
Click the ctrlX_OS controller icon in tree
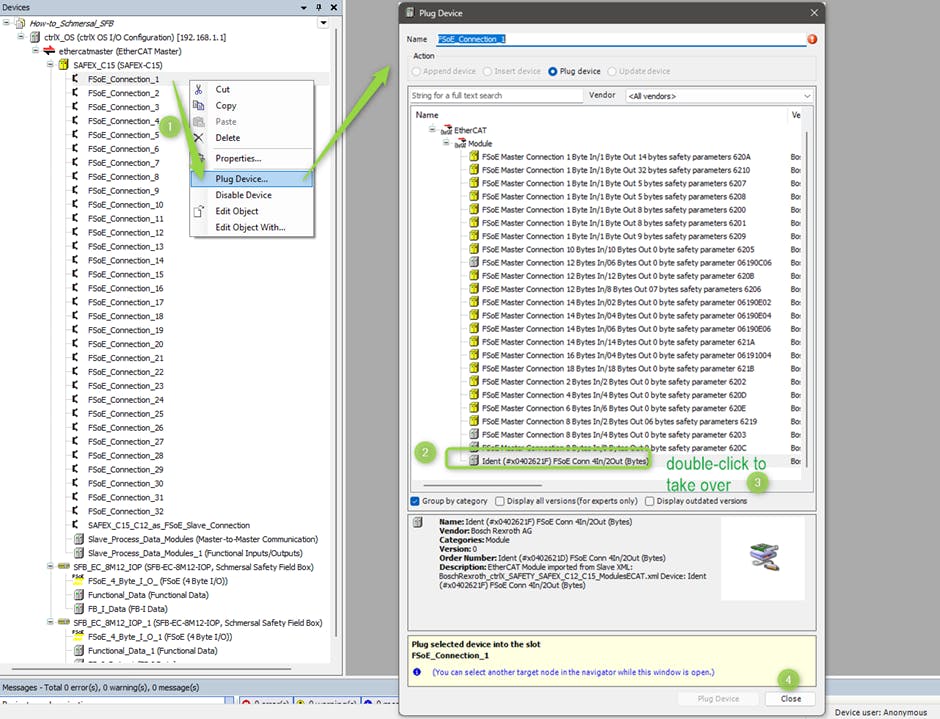click(x=35, y=37)
